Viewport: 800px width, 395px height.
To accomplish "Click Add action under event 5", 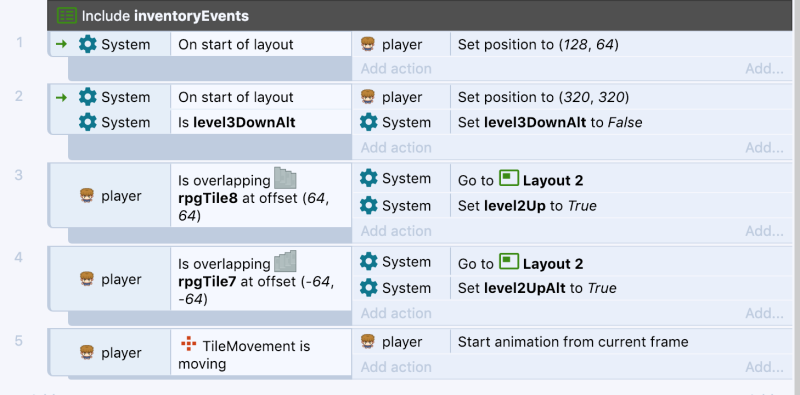I will pos(396,367).
